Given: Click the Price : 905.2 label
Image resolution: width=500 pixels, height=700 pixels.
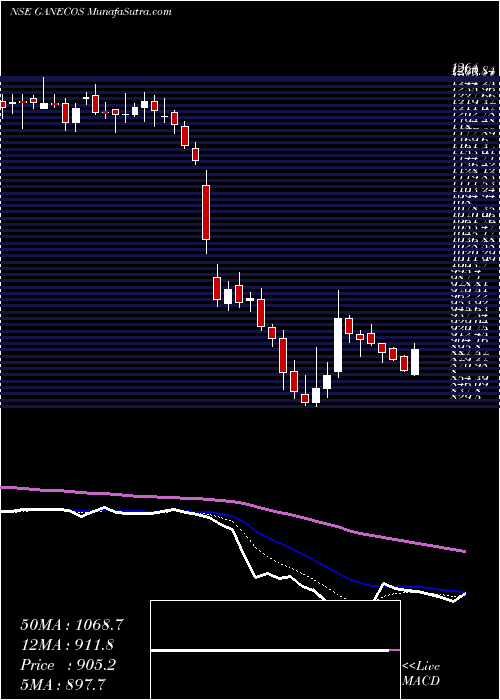Looking at the screenshot, I should (x=68, y=665).
